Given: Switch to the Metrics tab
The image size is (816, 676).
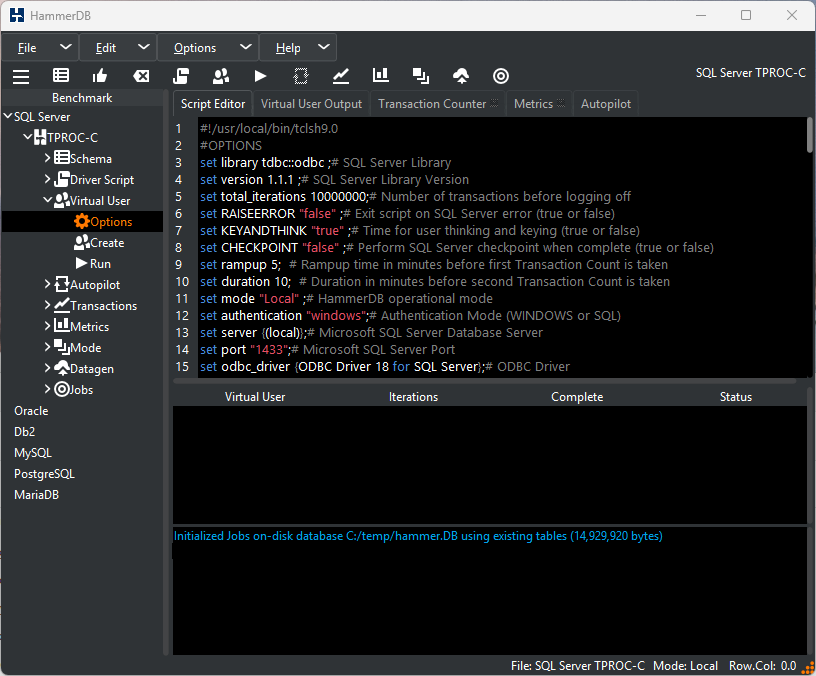Looking at the screenshot, I should pos(539,104).
